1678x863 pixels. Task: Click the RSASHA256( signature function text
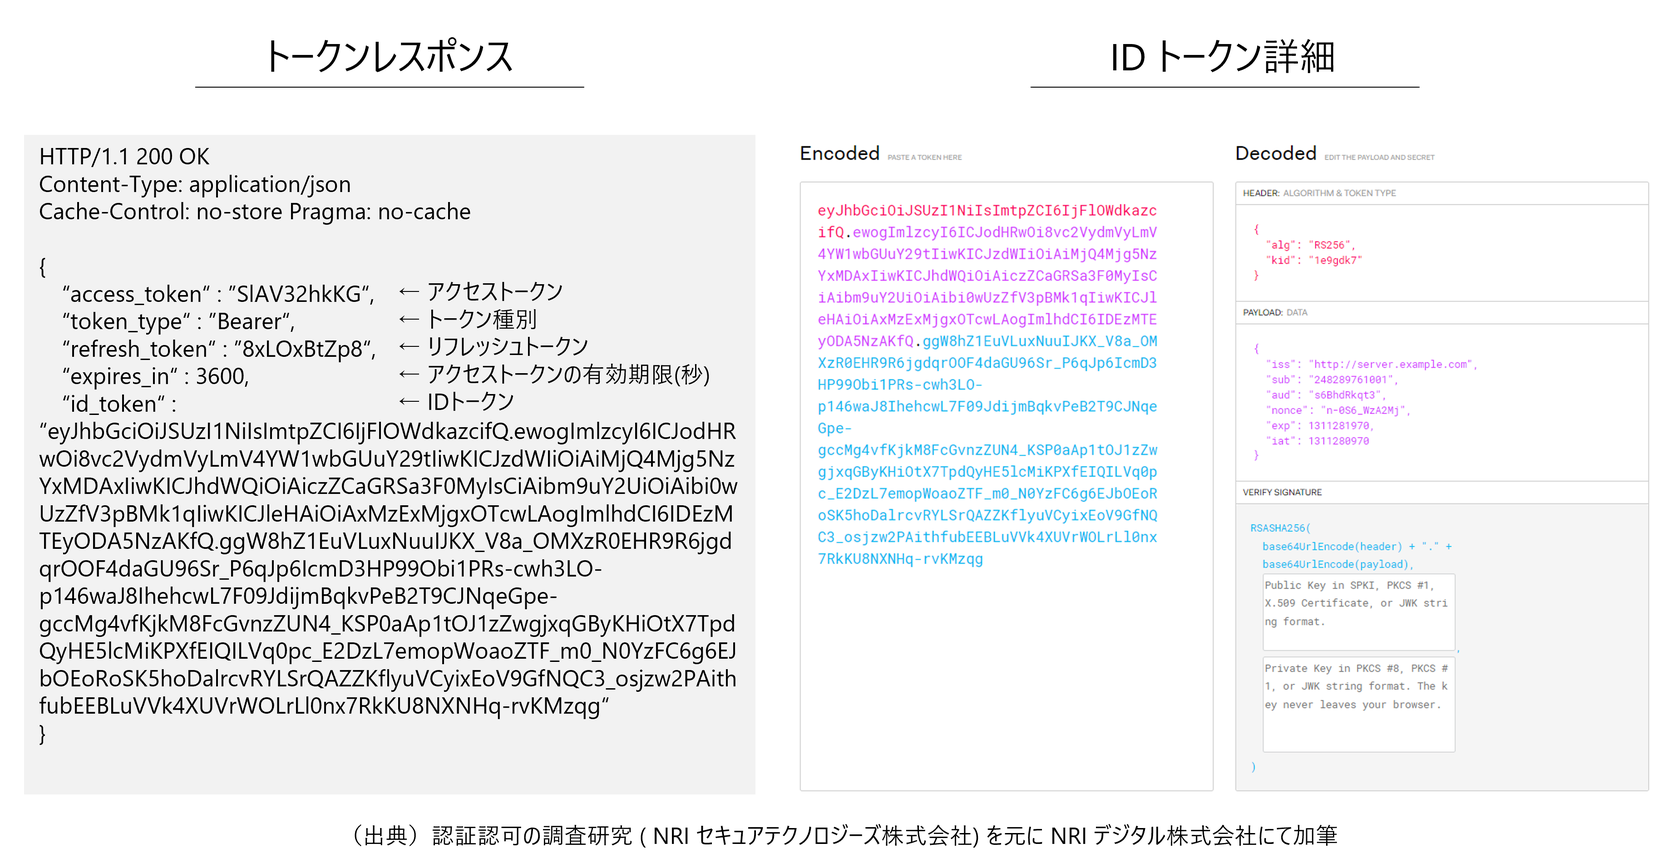coord(1280,528)
